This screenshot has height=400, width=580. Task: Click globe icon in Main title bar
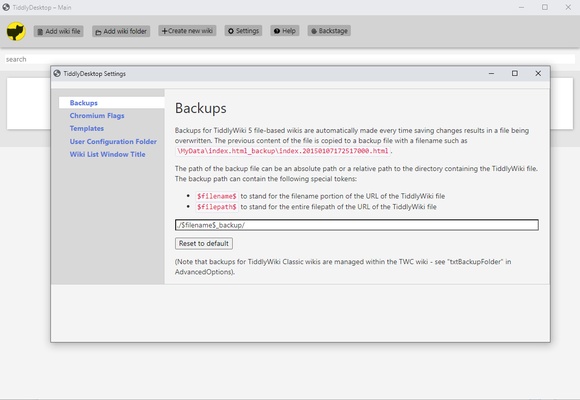6,7
